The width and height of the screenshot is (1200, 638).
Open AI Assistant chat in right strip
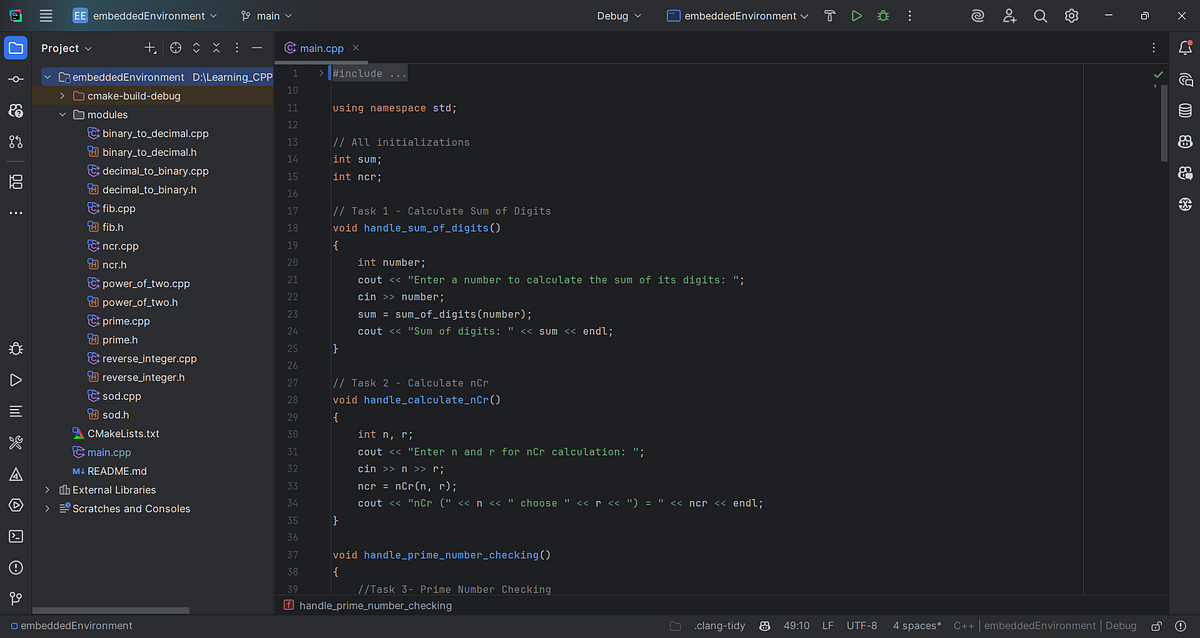point(1185,79)
